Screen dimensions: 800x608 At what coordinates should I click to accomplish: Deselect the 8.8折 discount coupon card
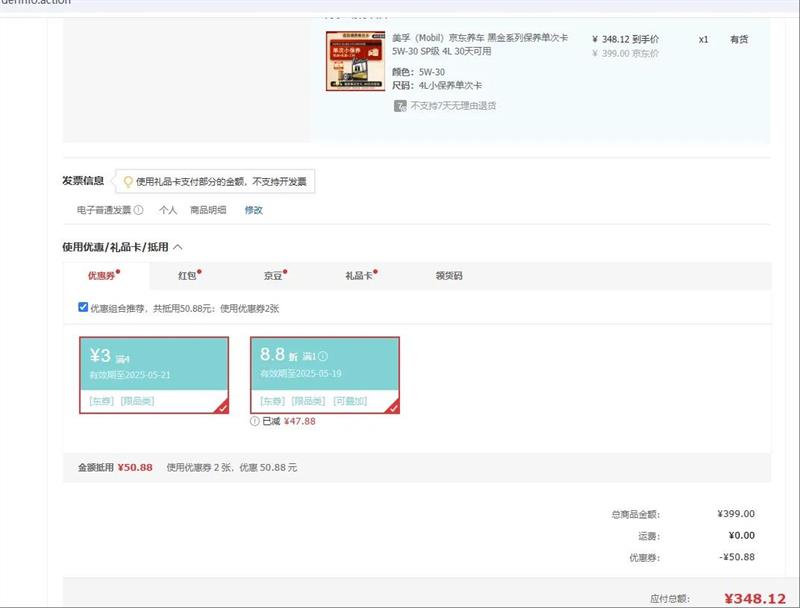pos(325,375)
